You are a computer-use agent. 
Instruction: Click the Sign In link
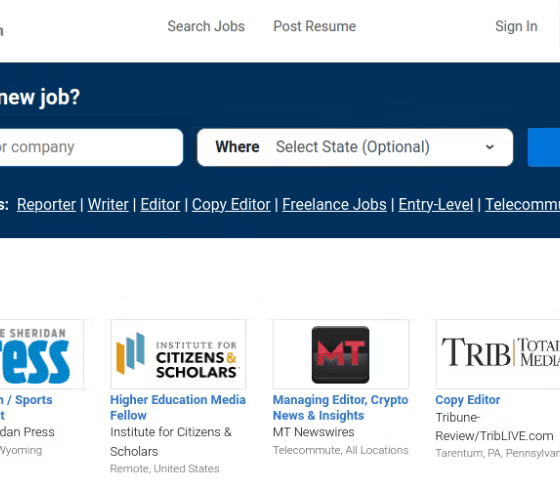516,26
